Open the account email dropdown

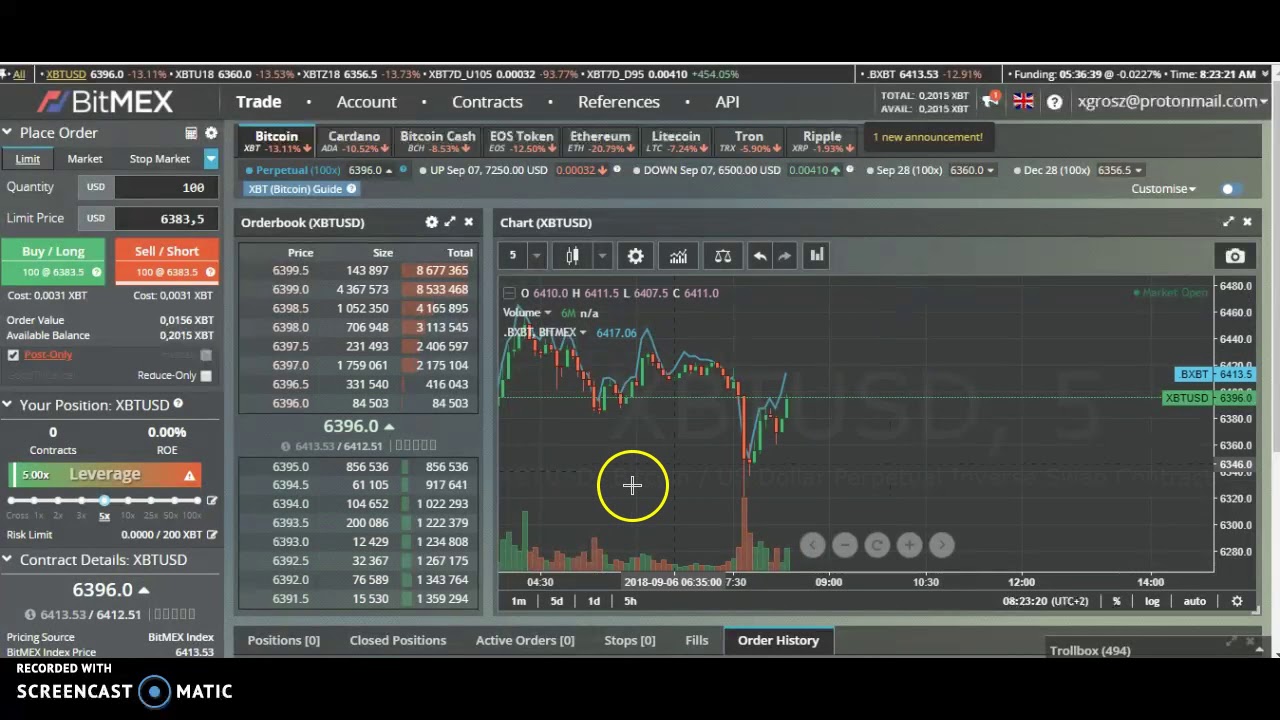1172,101
